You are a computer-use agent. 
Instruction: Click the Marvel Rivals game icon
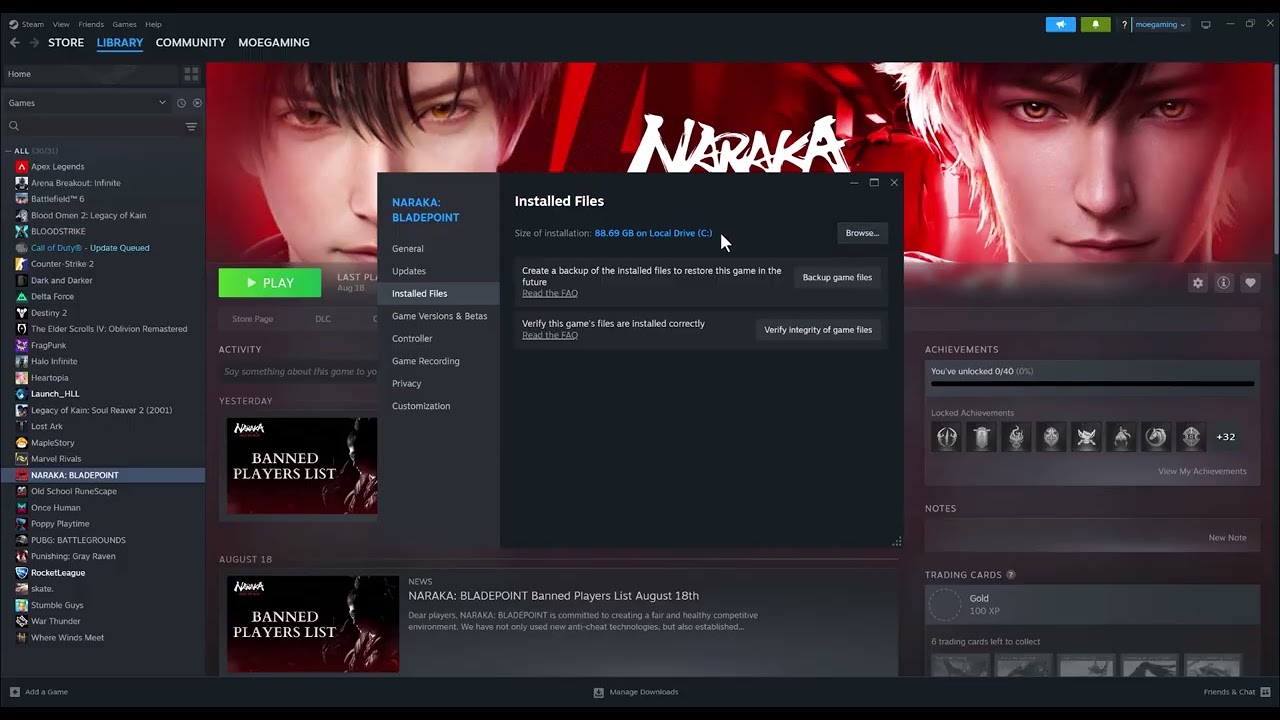click(22, 459)
